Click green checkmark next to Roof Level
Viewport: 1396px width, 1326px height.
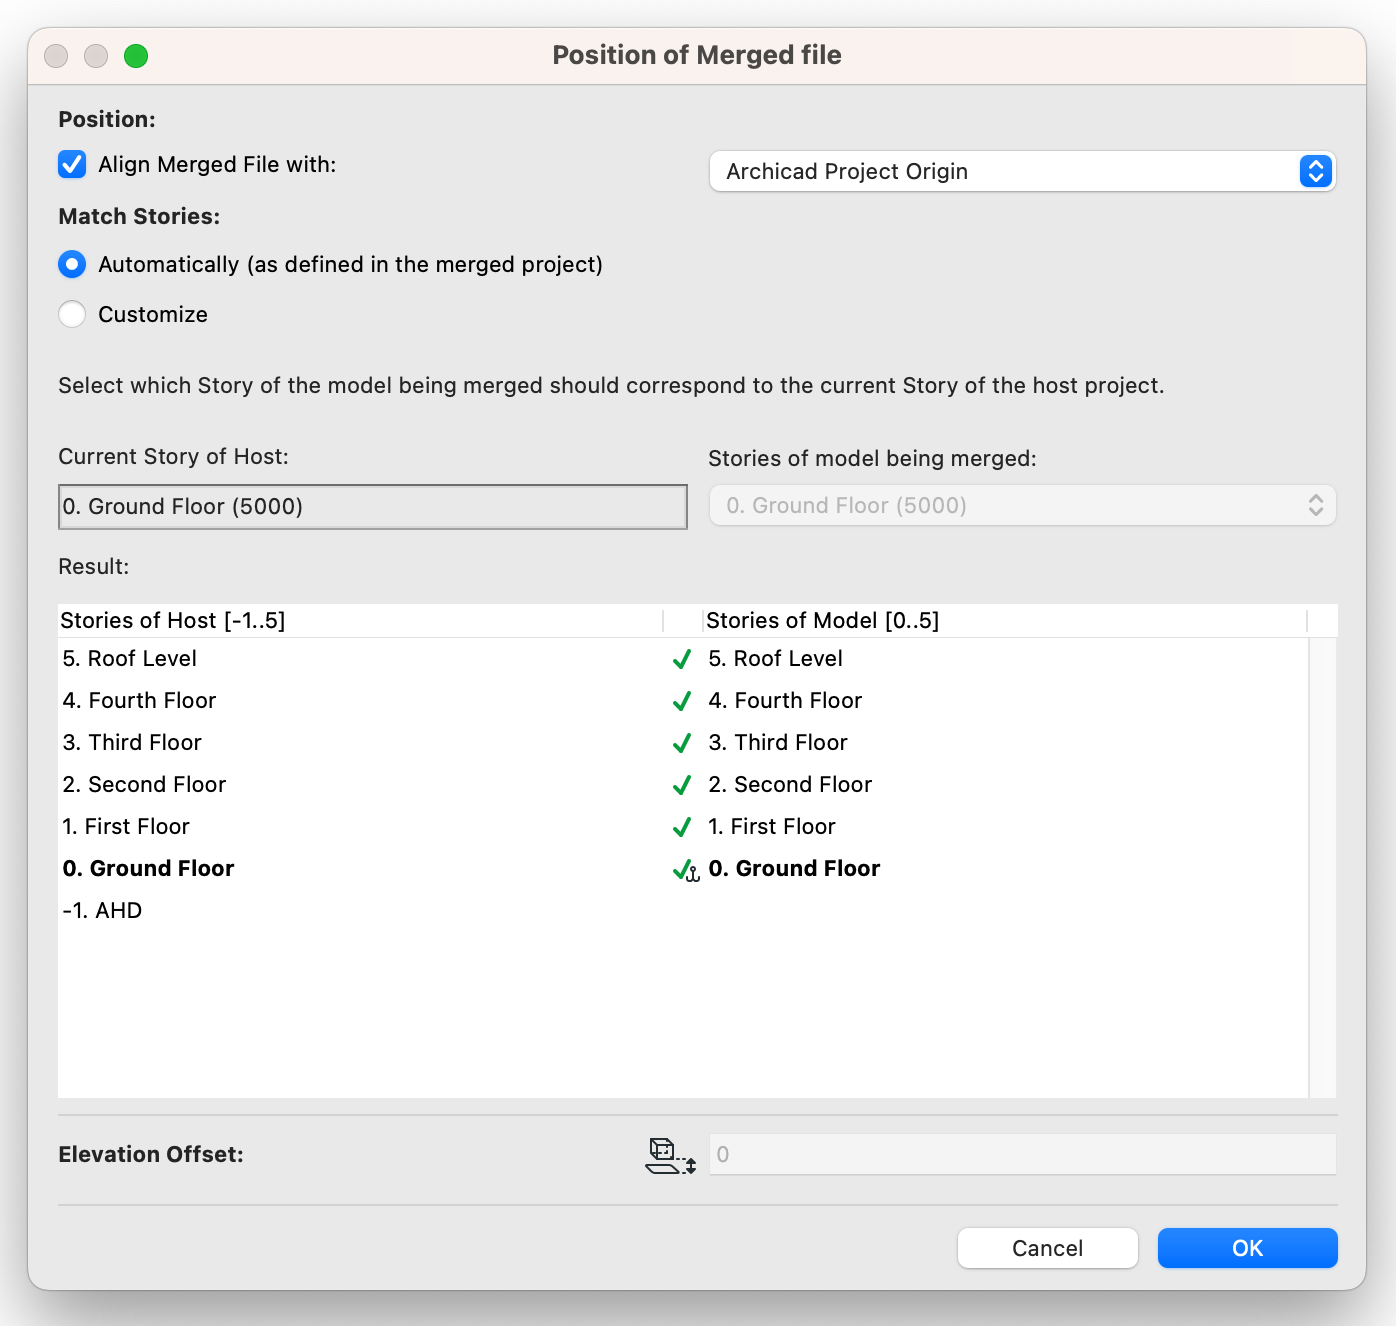coord(682,660)
